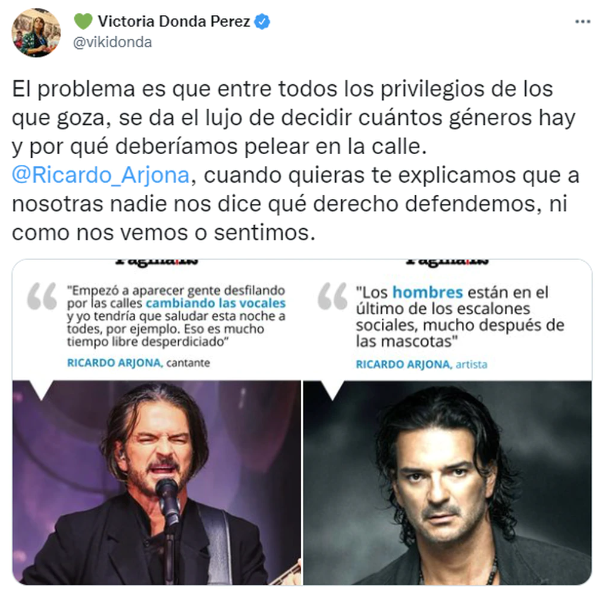Click the tweet body text

click(x=295, y=161)
